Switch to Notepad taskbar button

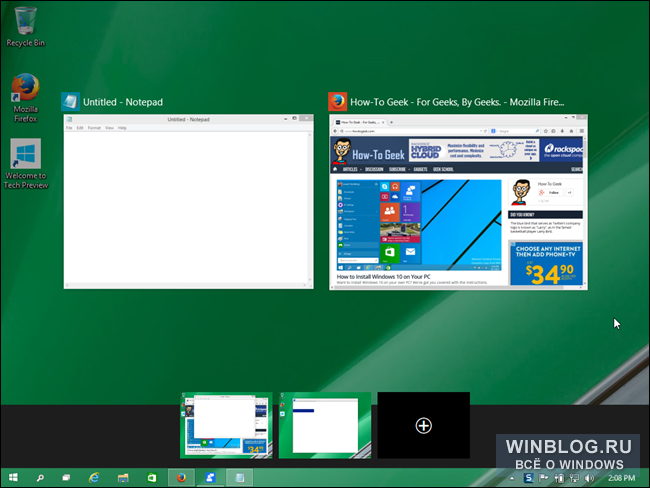coord(239,478)
